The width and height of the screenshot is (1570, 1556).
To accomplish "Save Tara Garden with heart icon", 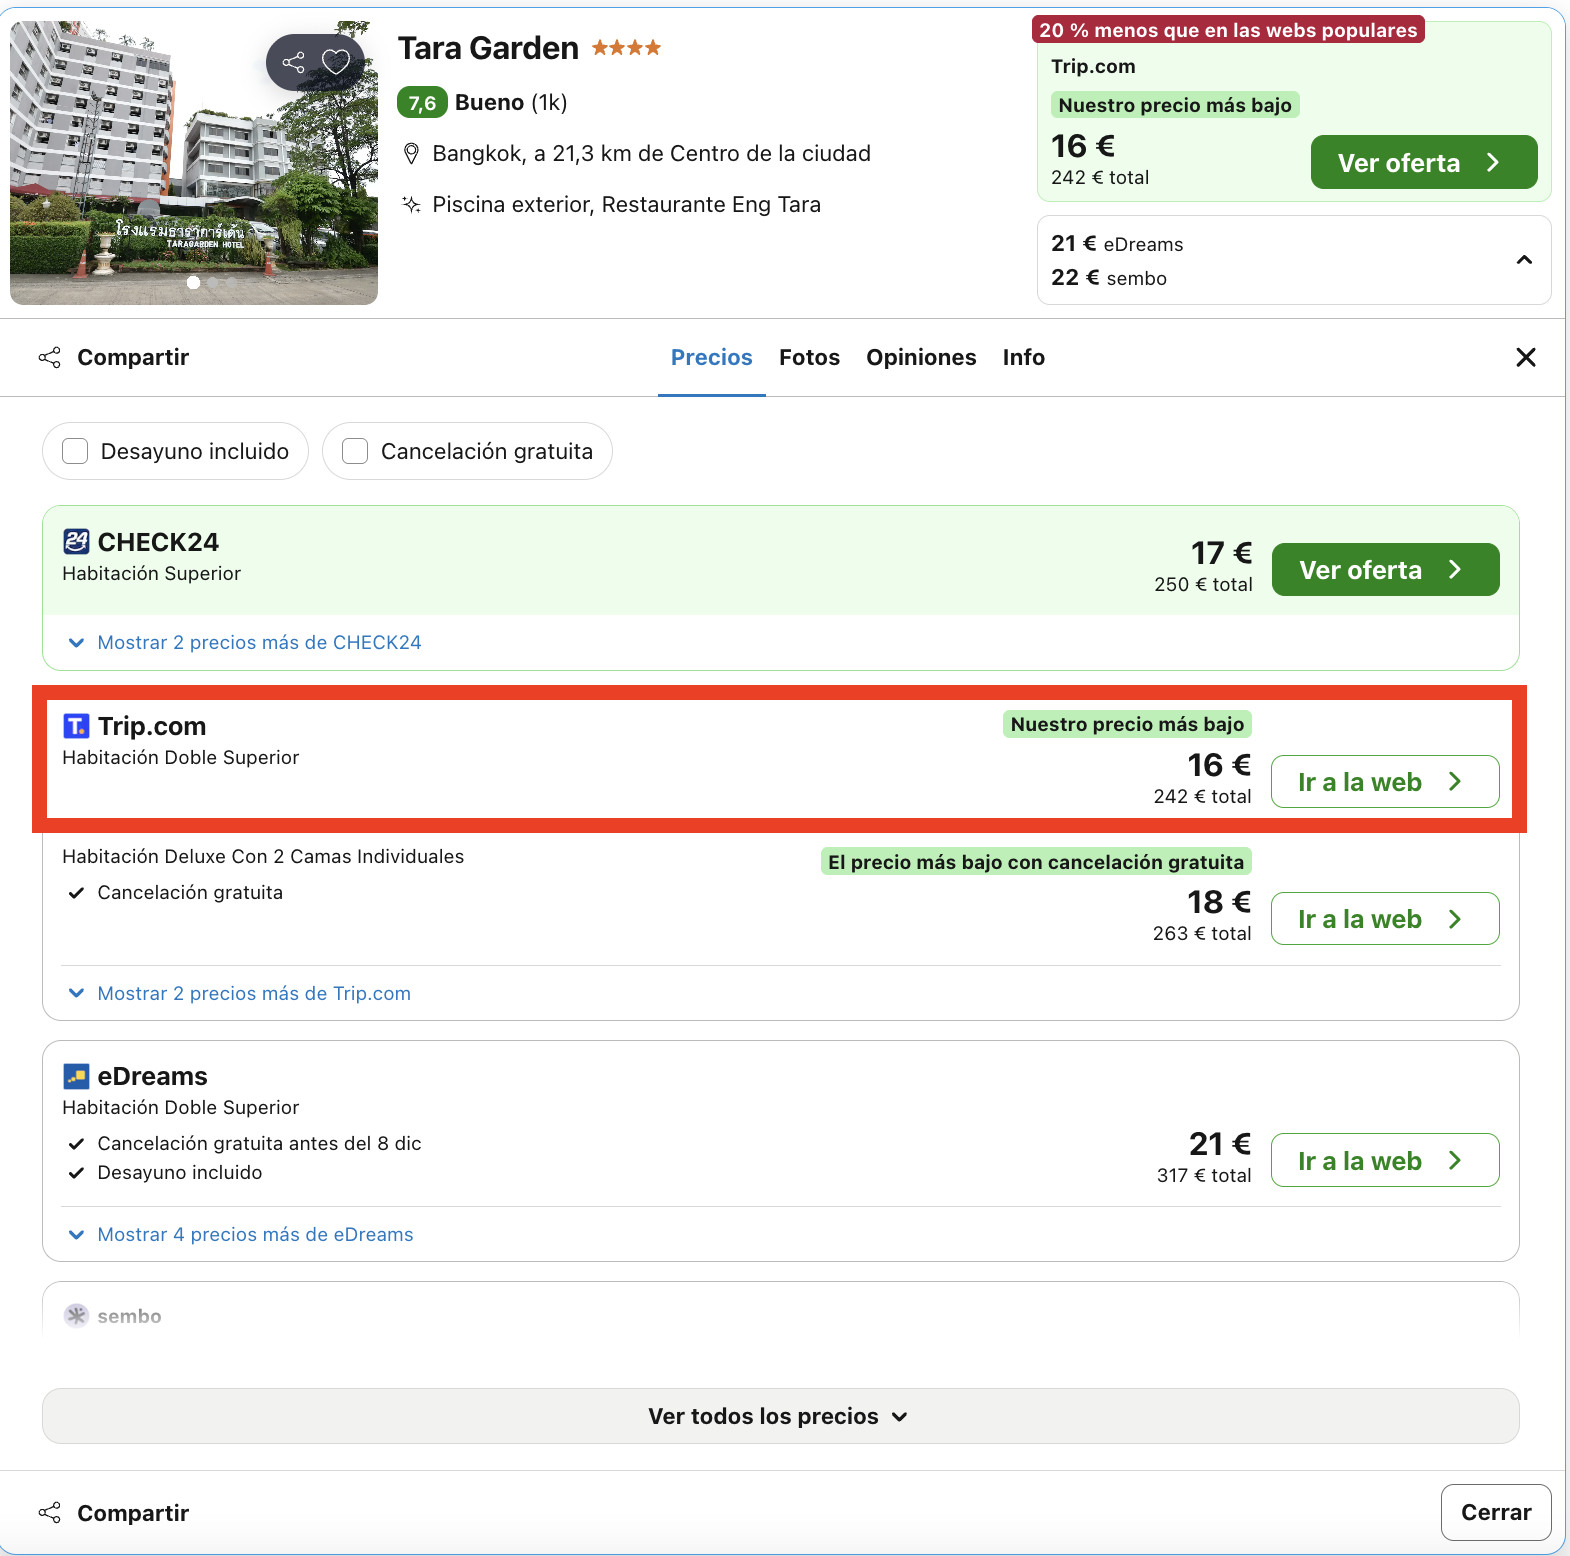I will pyautogui.click(x=336, y=62).
